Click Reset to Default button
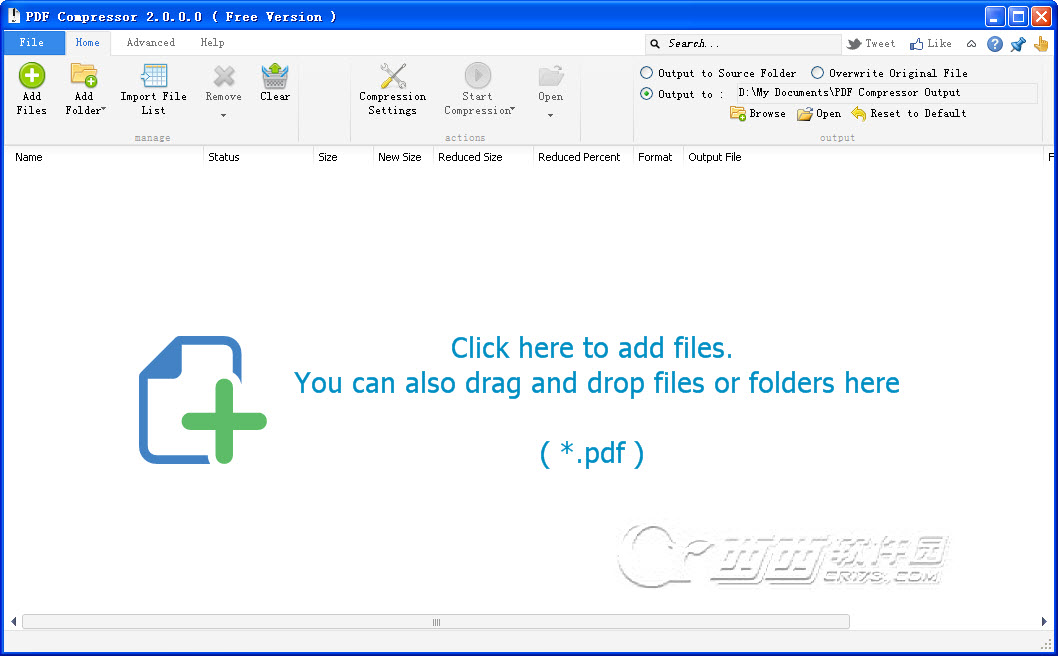Screen dimensions: 1058x656 [909, 113]
